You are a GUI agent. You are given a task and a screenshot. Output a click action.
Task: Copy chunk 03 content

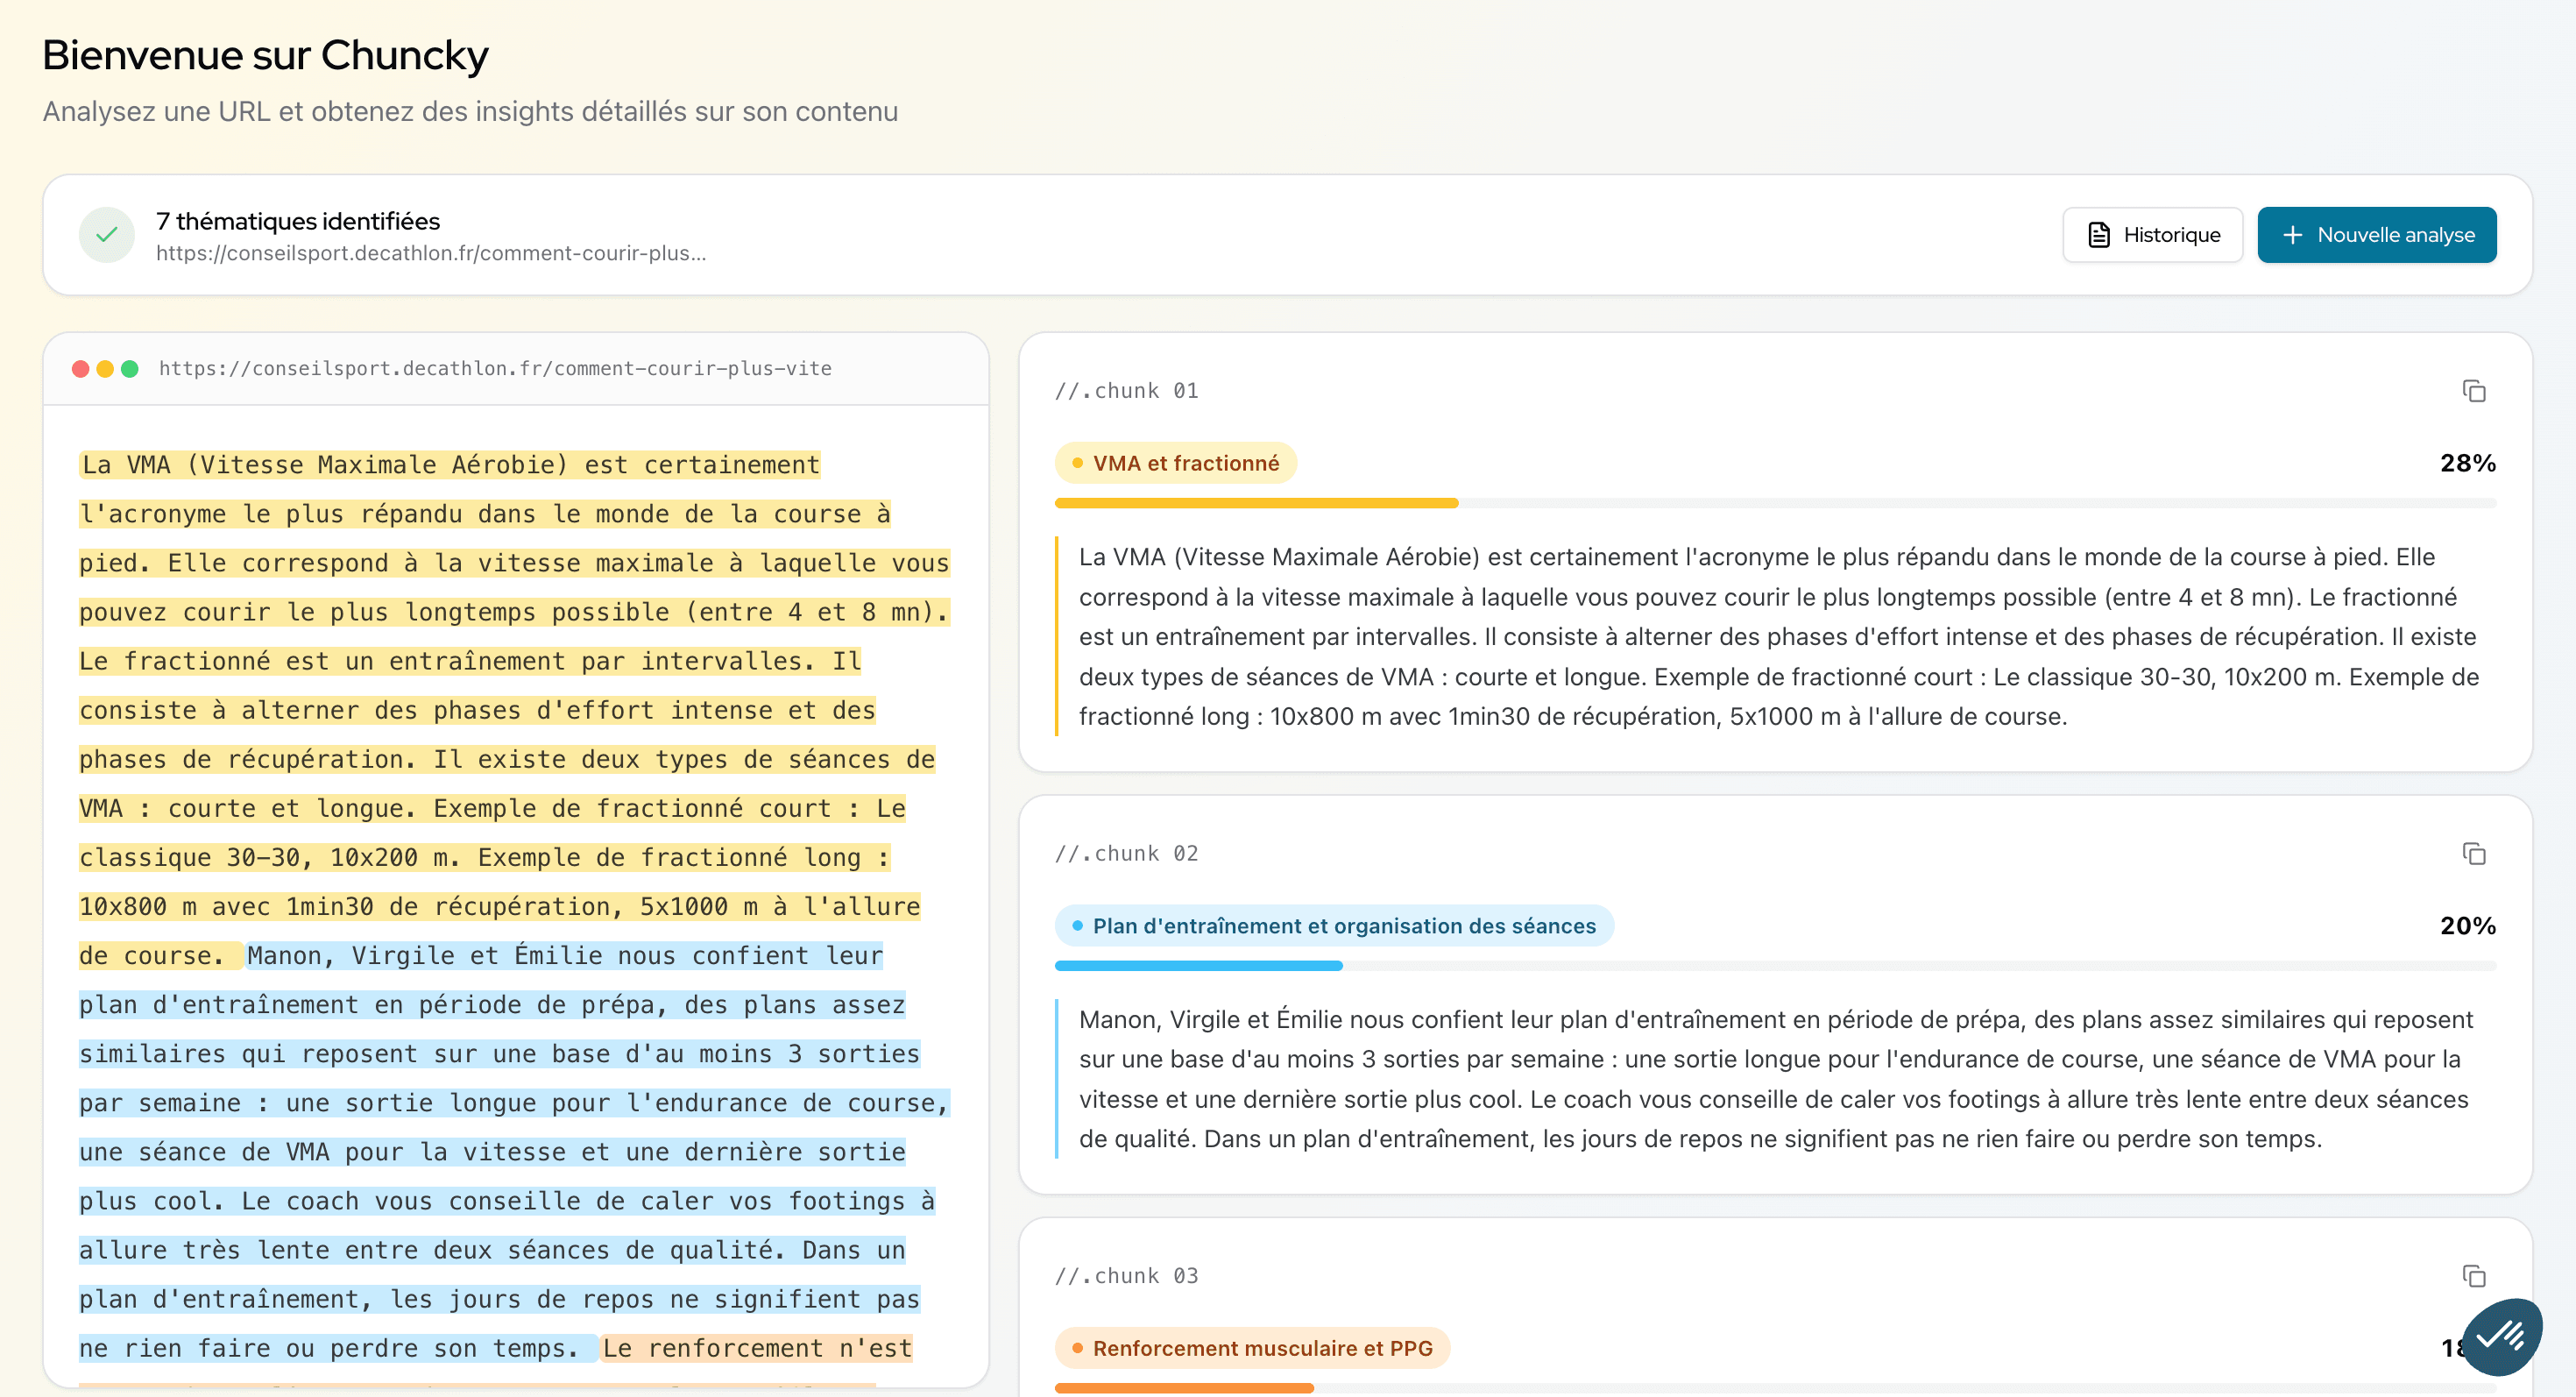2473,1276
